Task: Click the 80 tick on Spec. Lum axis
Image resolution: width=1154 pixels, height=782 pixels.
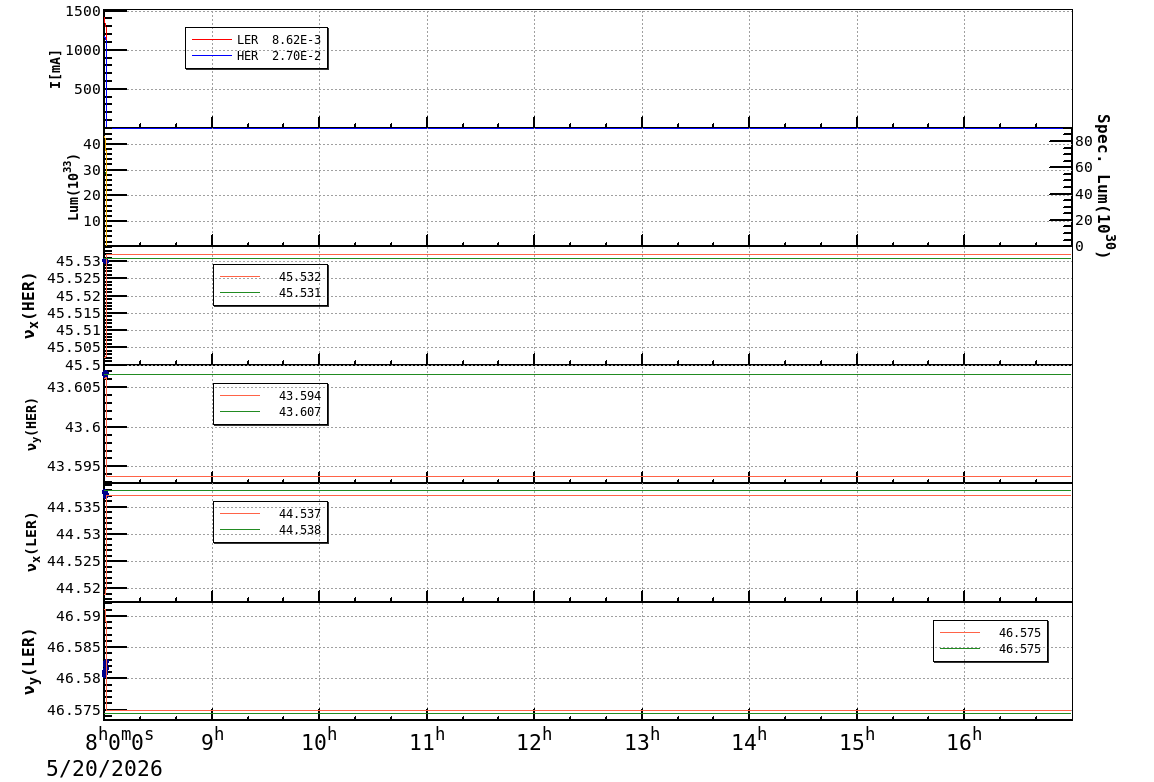Action: point(1084,141)
